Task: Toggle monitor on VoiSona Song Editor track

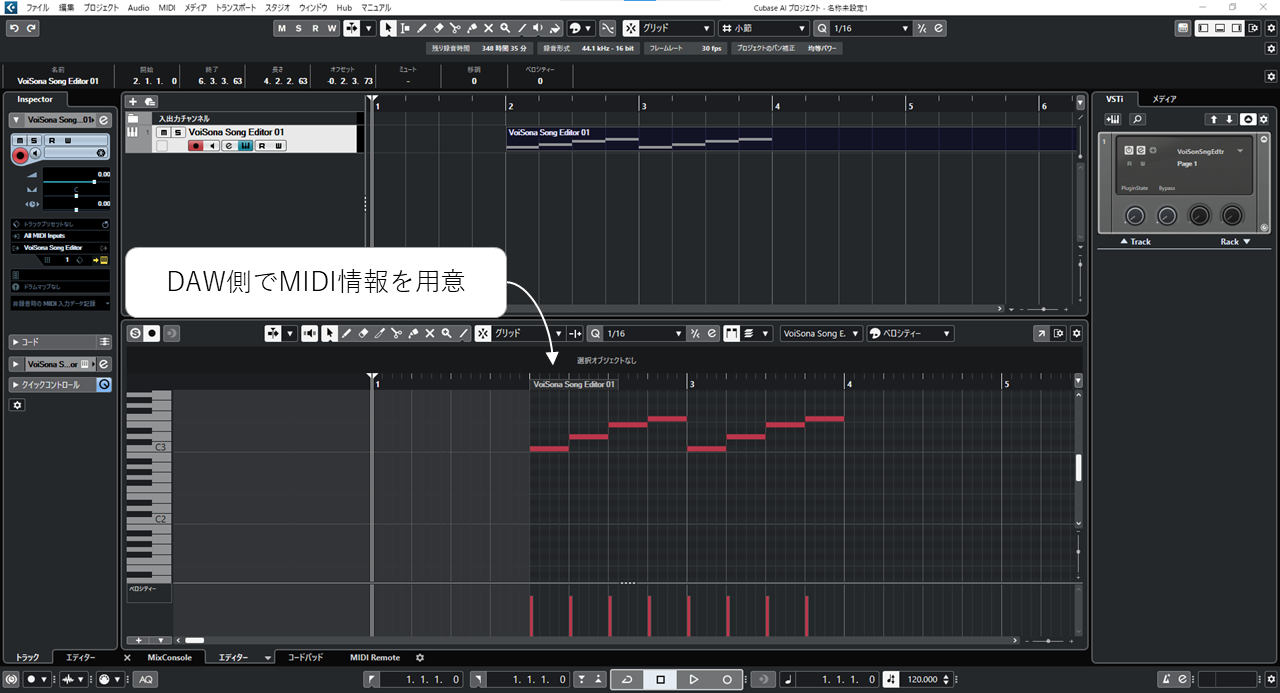Action: pos(211,146)
